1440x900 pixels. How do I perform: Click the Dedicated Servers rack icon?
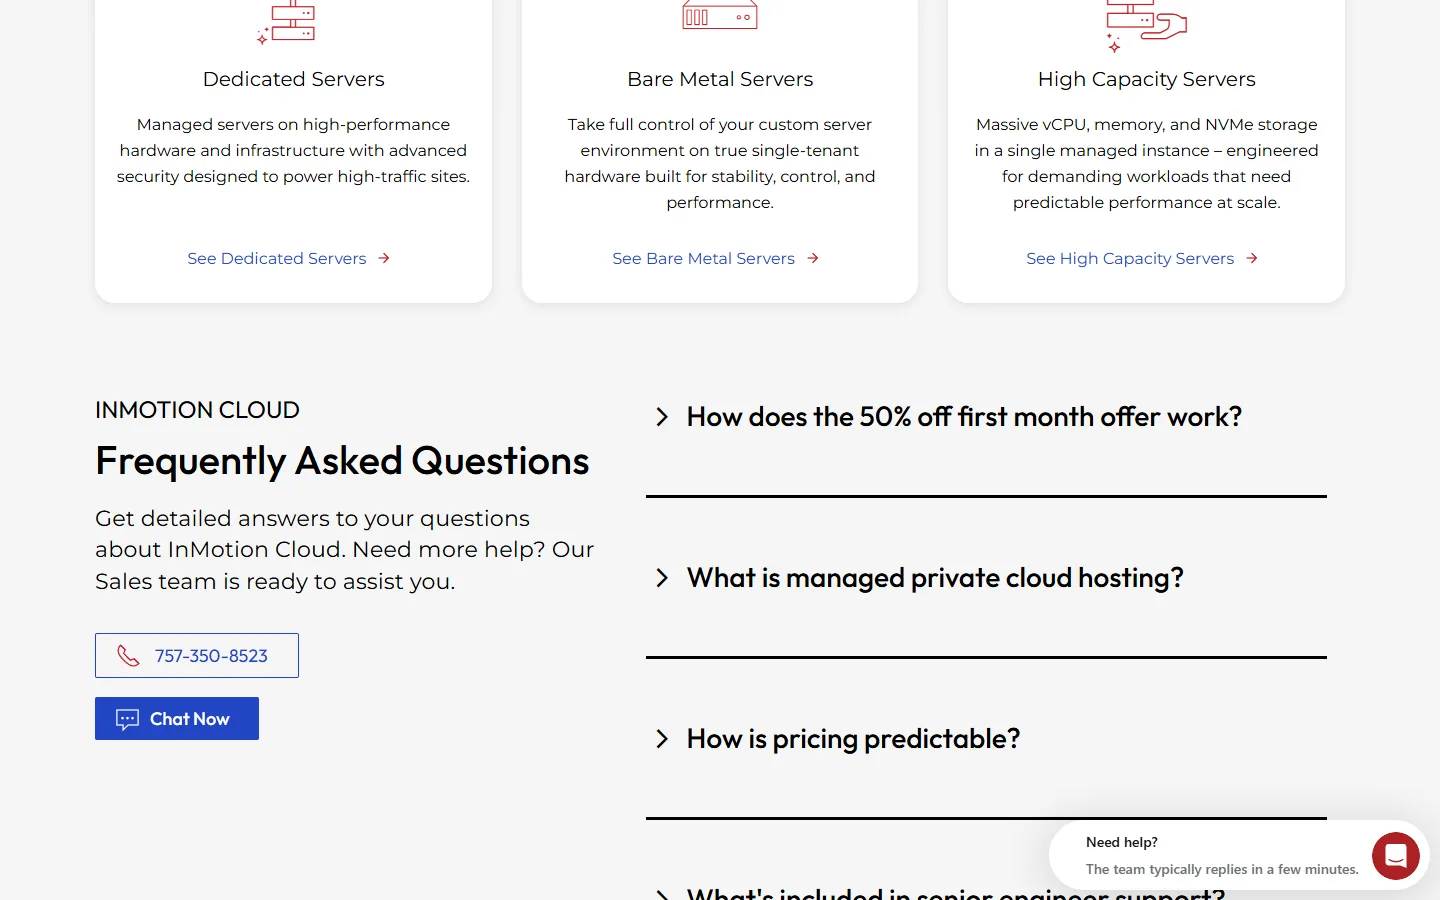click(288, 21)
